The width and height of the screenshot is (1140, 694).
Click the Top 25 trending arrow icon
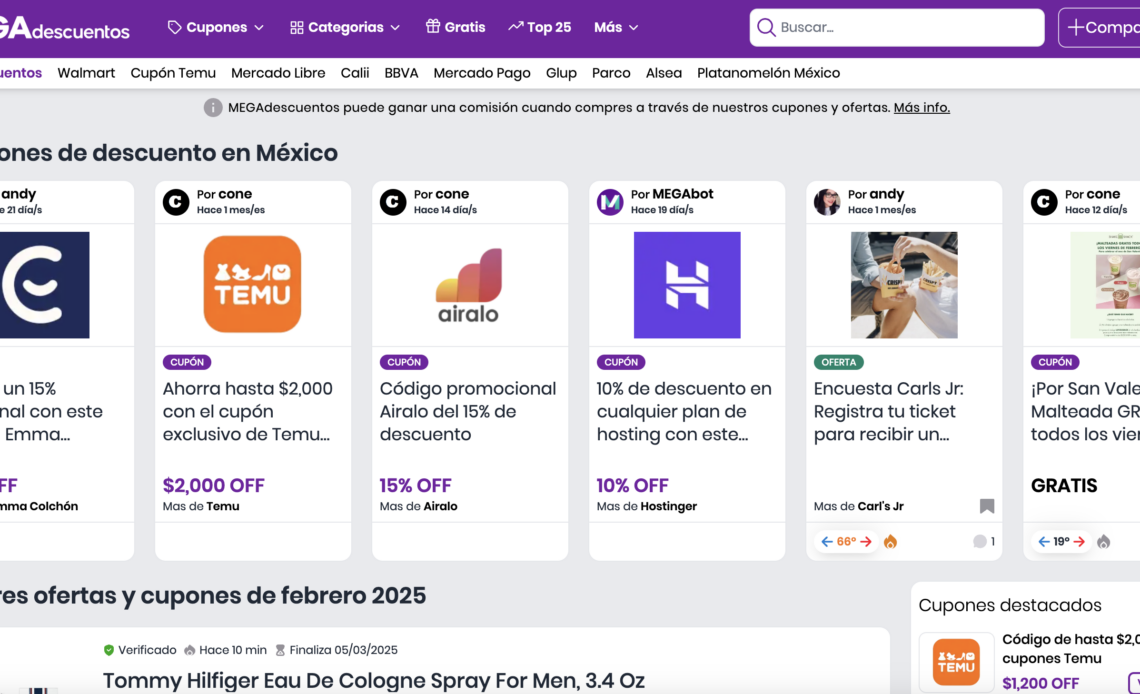515,26
